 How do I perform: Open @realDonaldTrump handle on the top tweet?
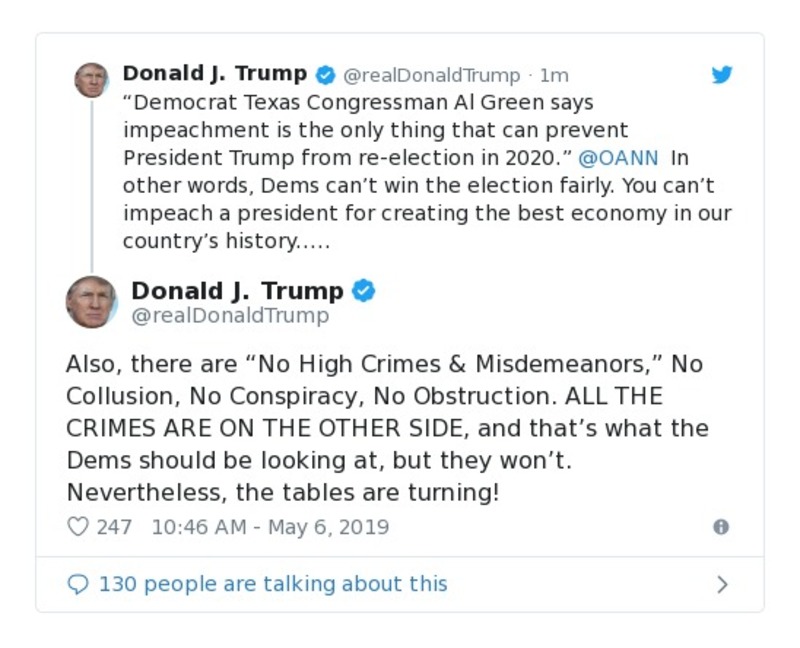pyautogui.click(x=427, y=73)
